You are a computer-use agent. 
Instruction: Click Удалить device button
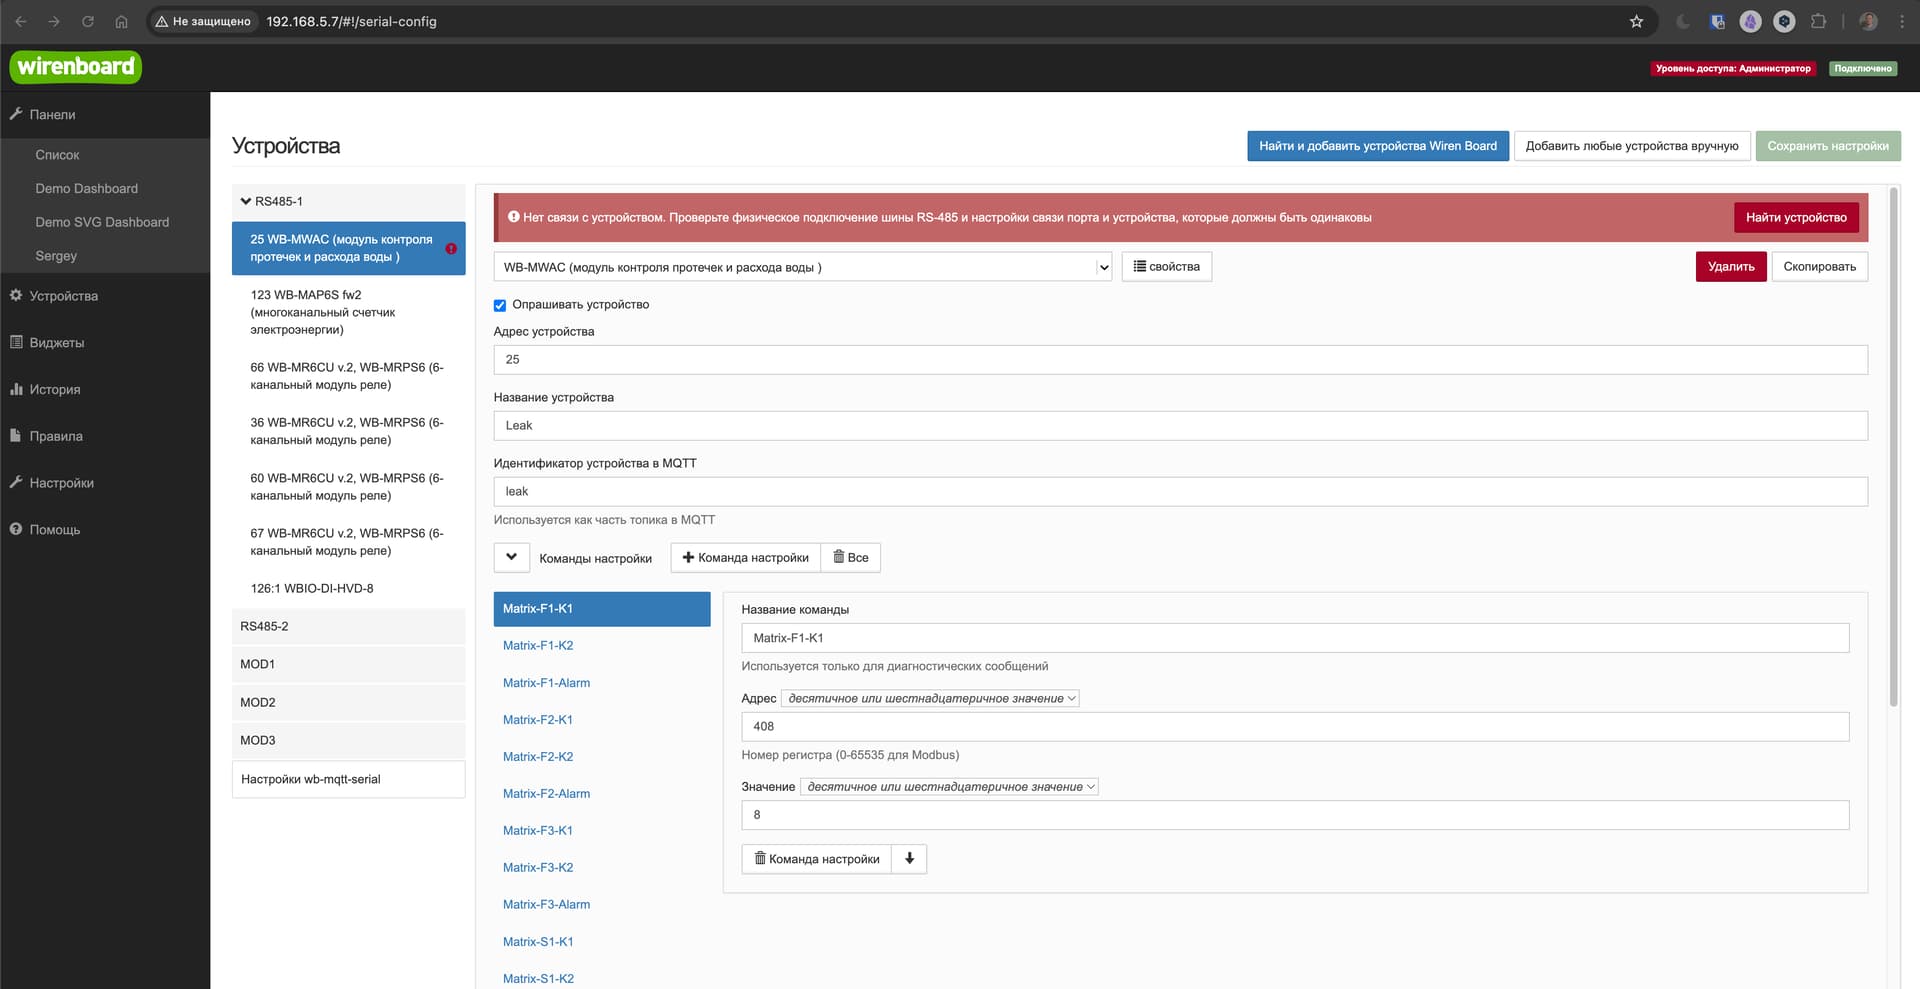point(1731,267)
